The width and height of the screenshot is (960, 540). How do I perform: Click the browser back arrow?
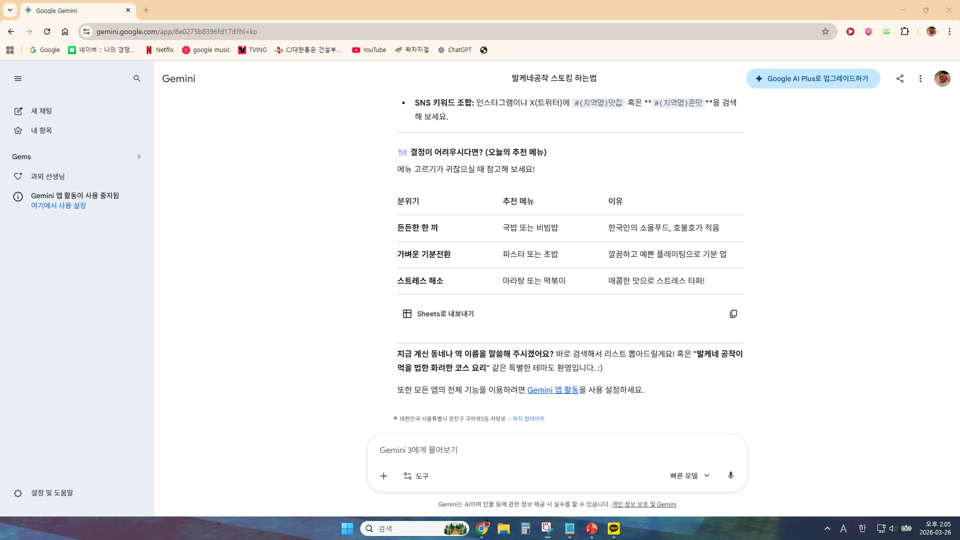11,31
